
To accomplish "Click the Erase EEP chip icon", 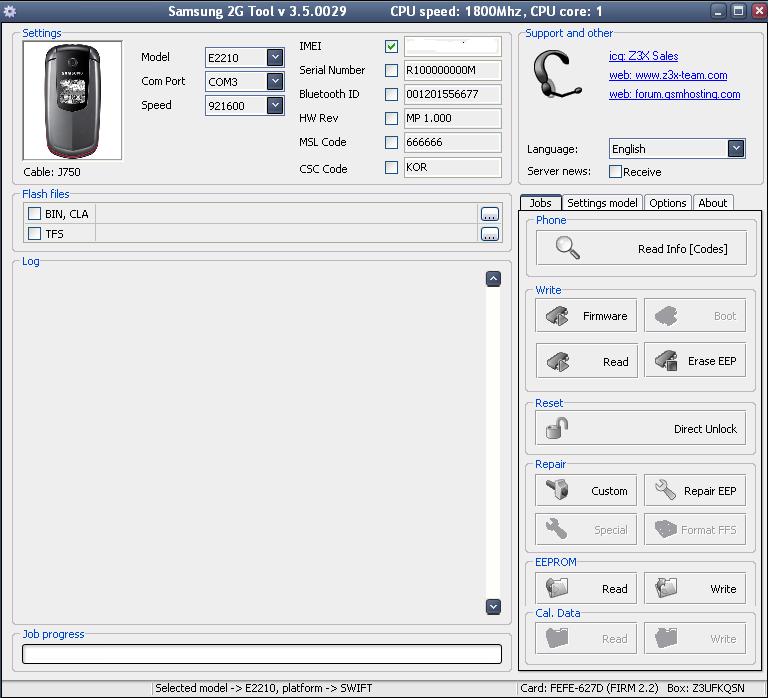I will coord(666,361).
